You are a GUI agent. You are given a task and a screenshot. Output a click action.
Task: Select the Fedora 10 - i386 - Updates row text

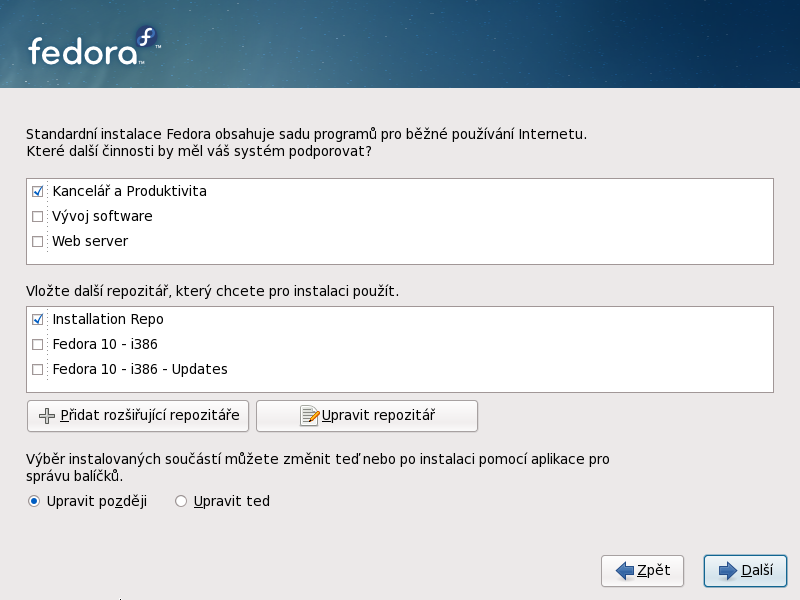pos(140,369)
